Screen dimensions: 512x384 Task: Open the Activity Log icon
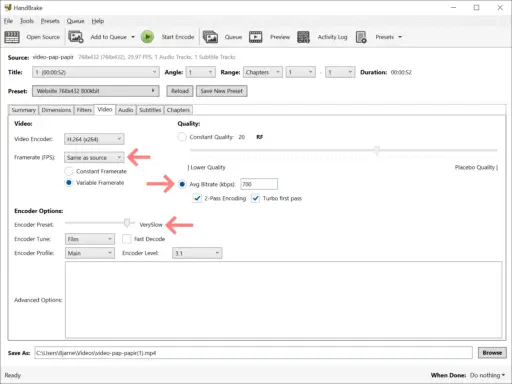coord(303,37)
